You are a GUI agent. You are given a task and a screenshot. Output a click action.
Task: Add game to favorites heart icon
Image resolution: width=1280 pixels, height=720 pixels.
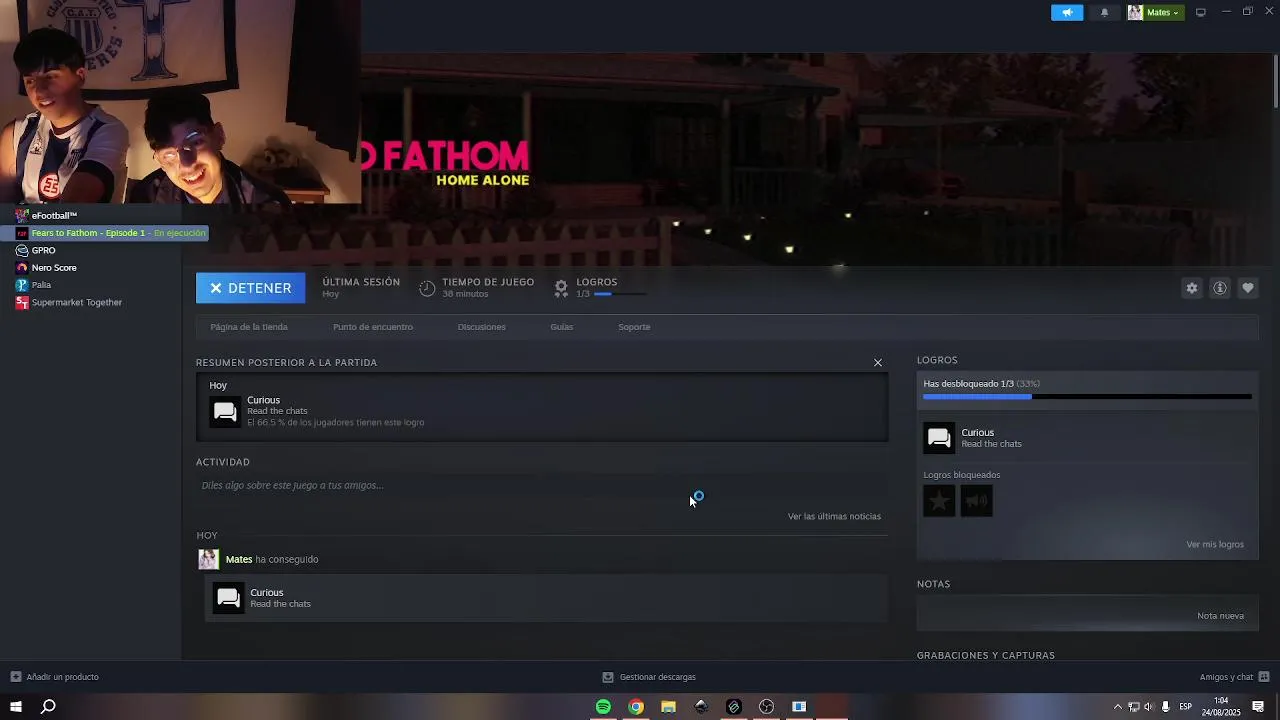click(1248, 288)
